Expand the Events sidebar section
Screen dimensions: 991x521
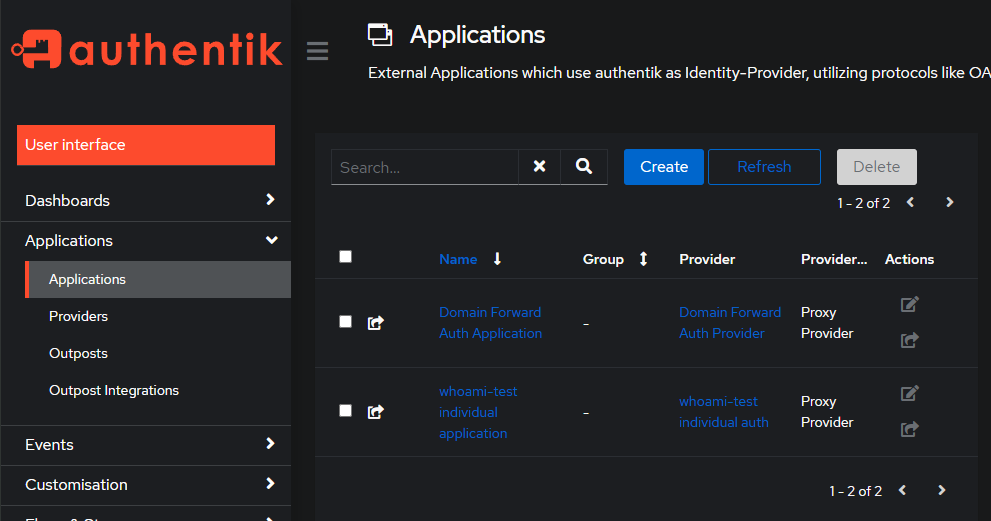tap(146, 445)
